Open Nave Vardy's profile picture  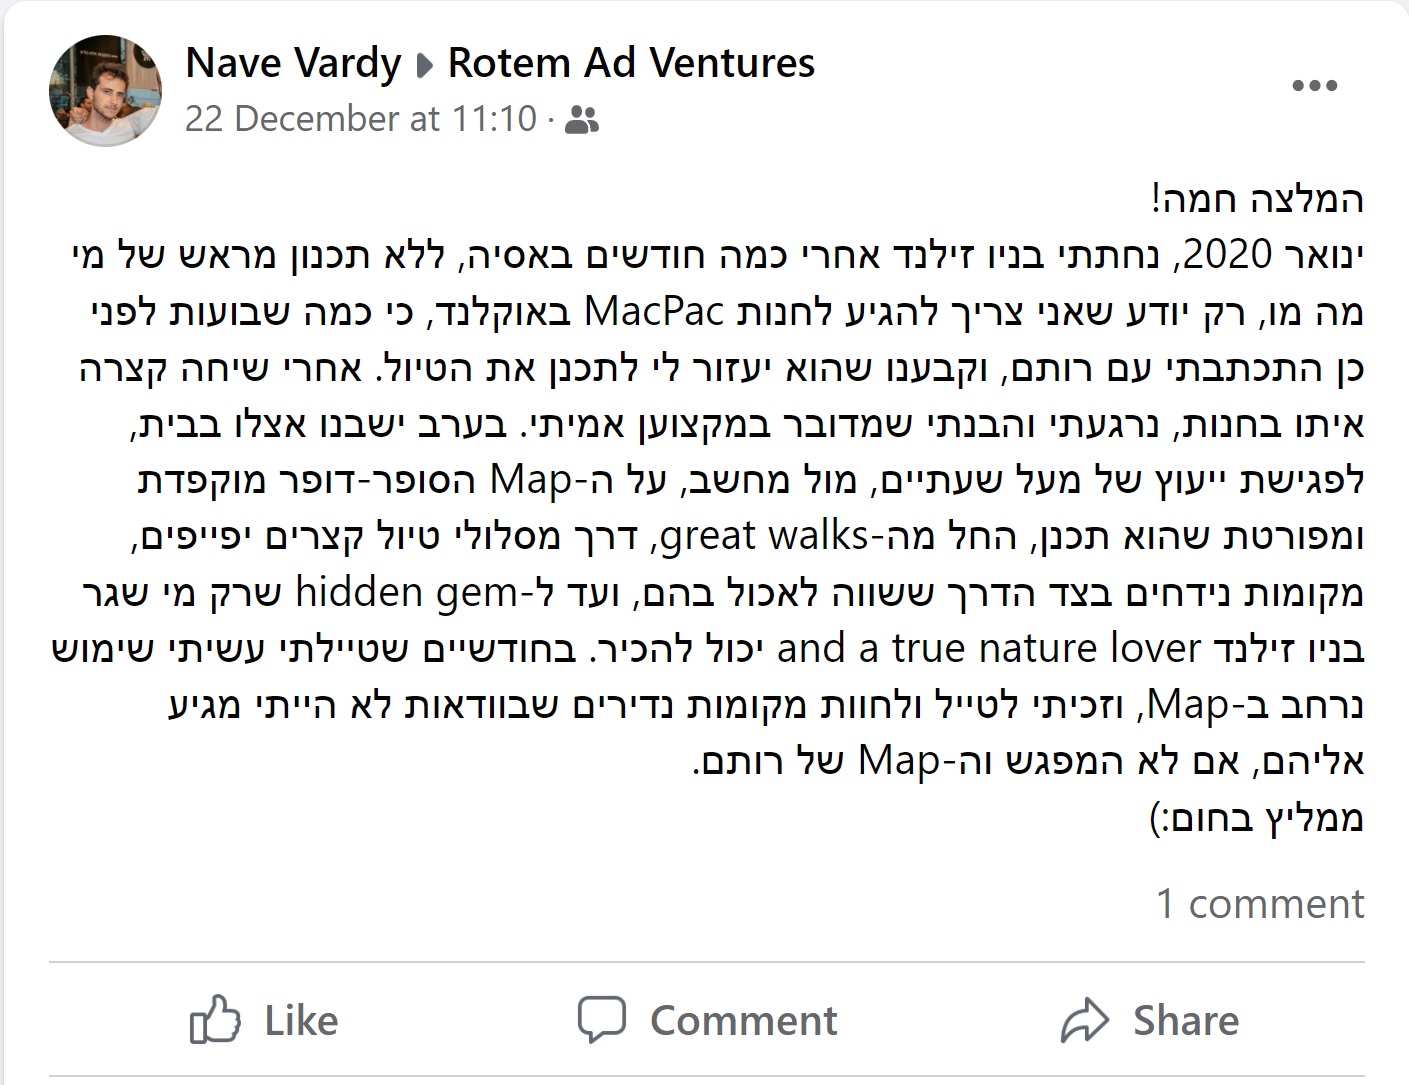coord(105,91)
